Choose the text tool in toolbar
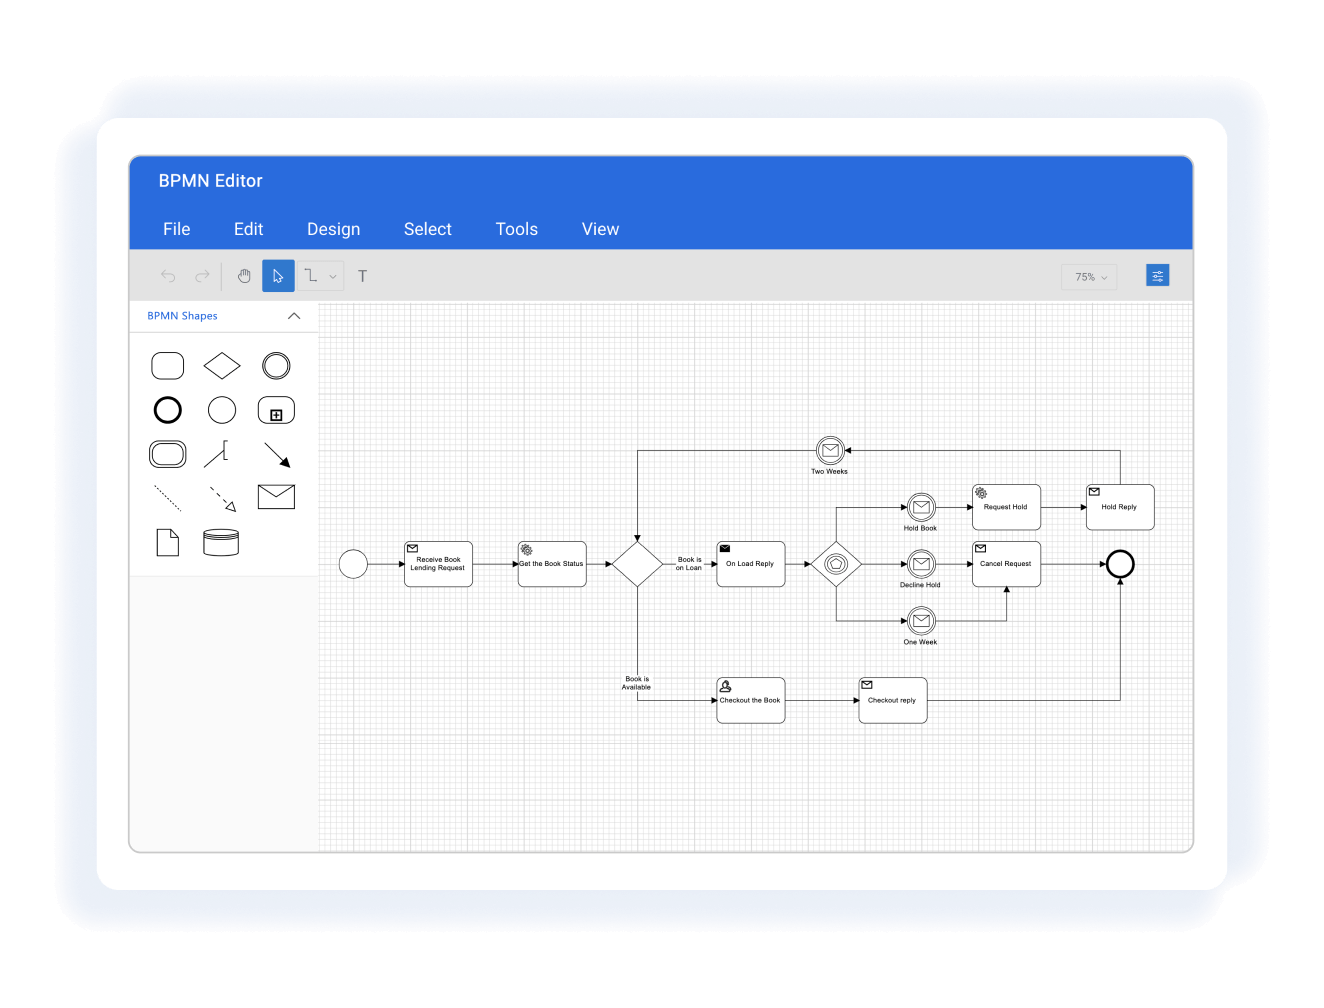 (362, 276)
